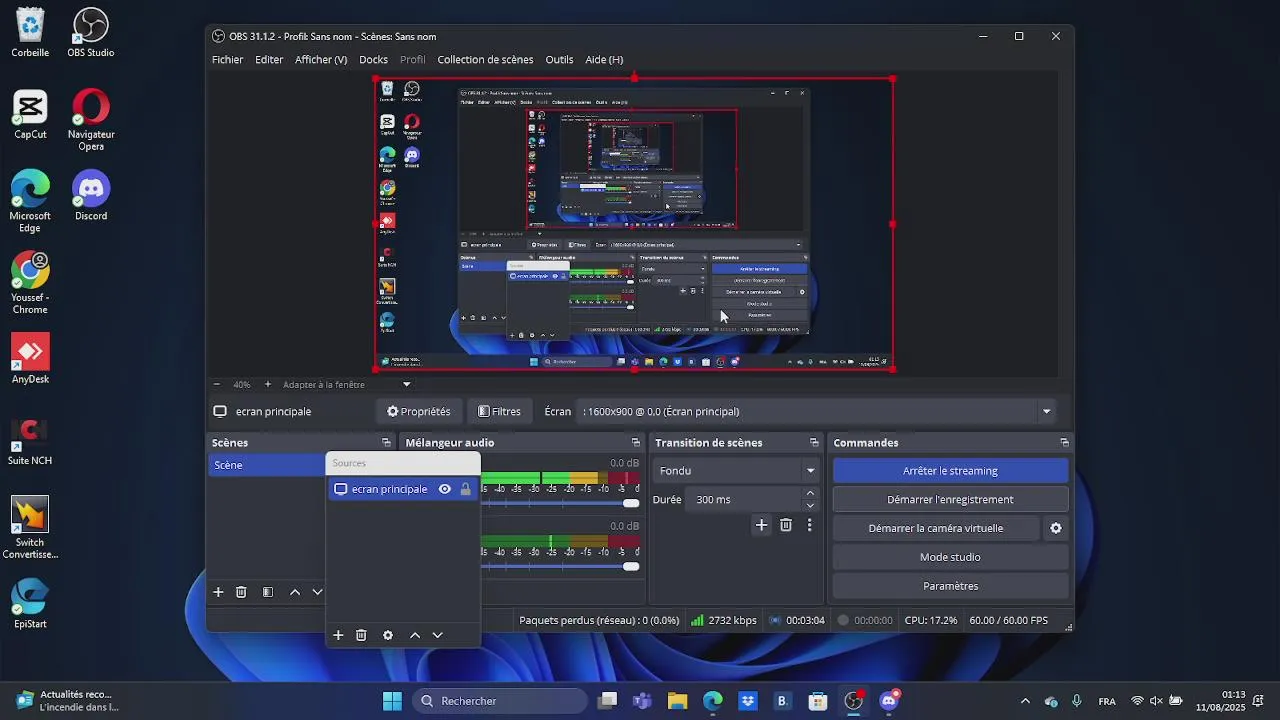Float the Scènes dock using its pop-out icon

pos(386,443)
